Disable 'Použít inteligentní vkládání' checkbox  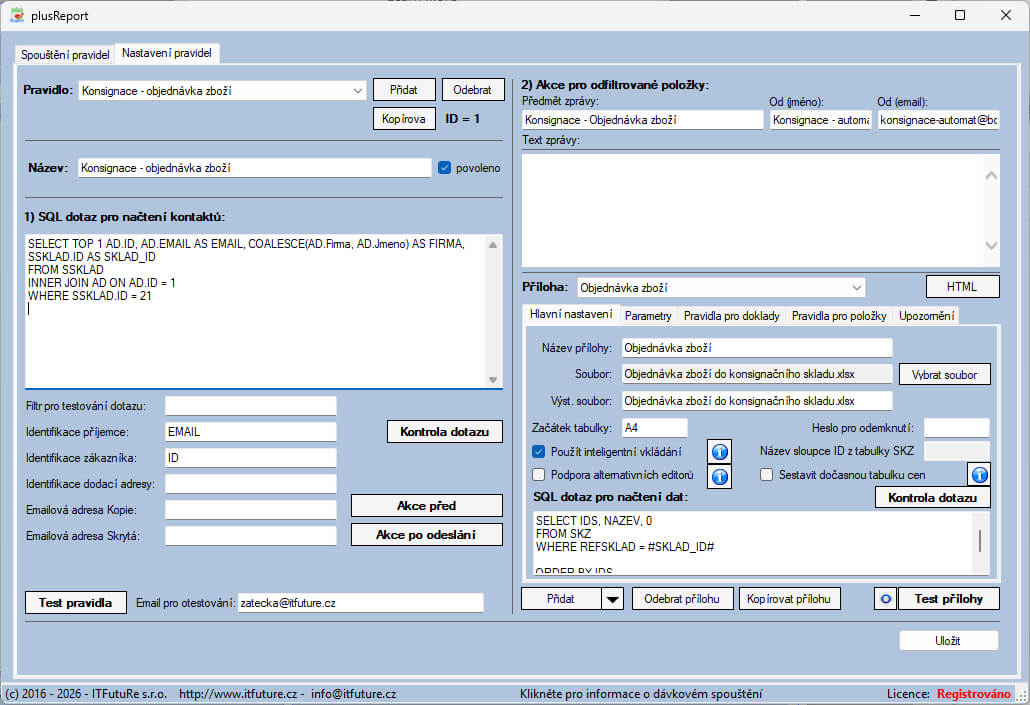(539, 452)
